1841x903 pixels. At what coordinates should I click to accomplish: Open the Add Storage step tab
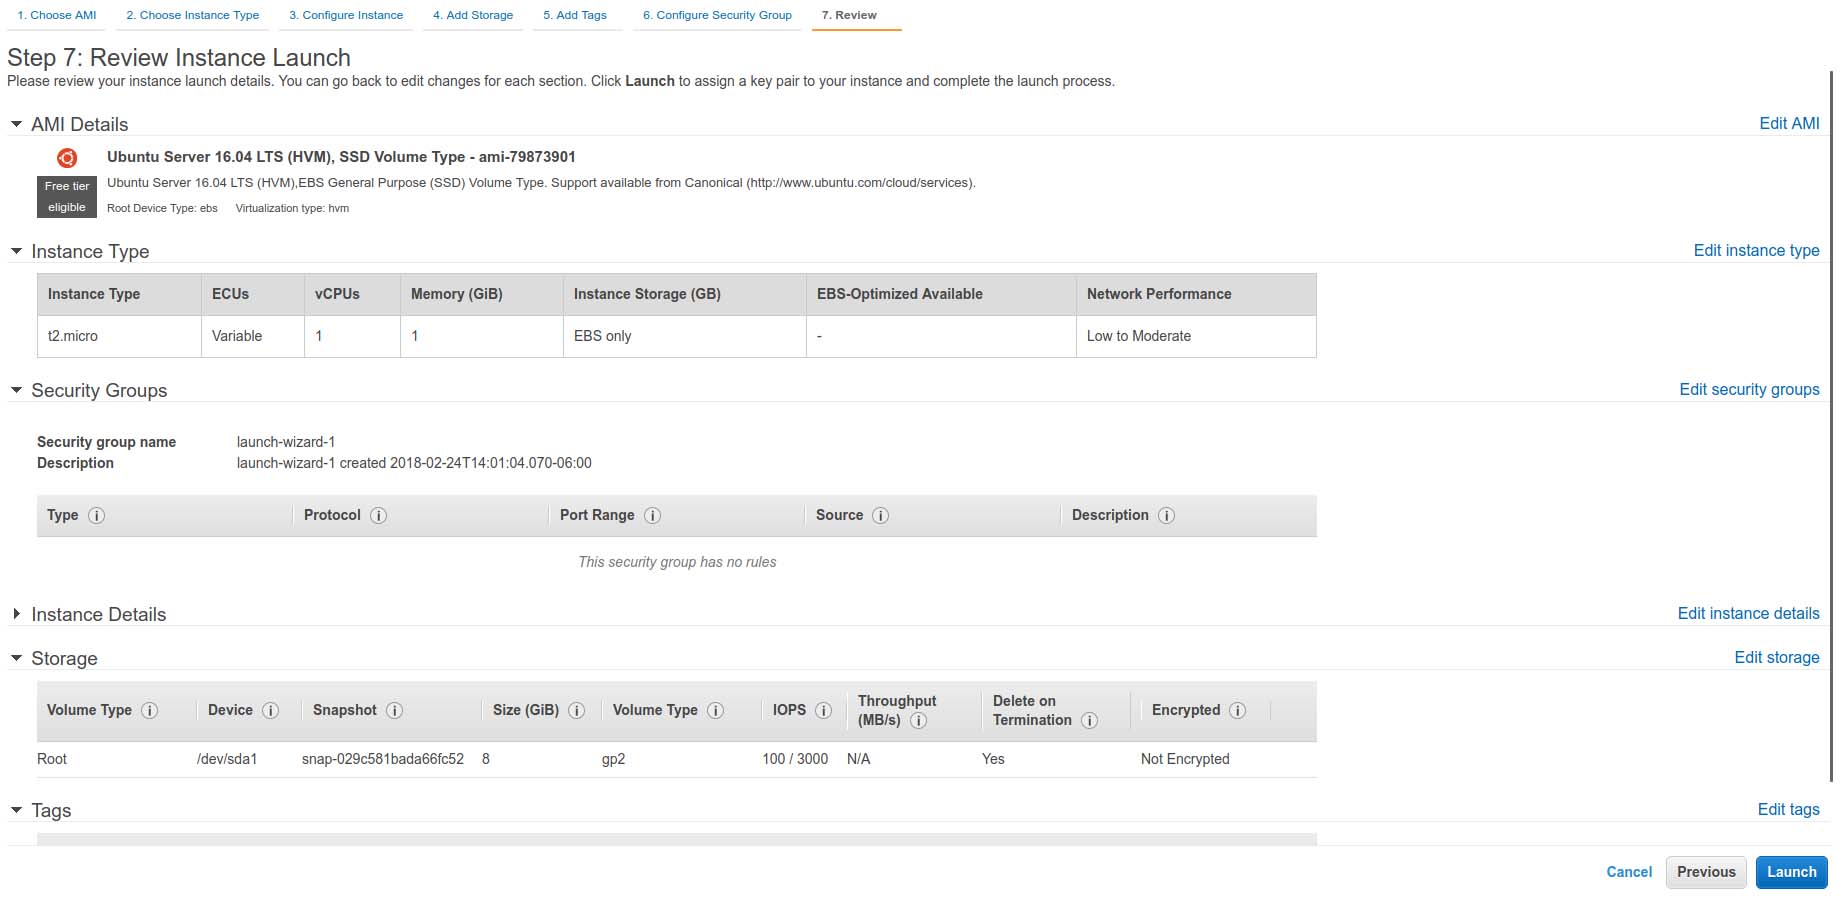473,15
